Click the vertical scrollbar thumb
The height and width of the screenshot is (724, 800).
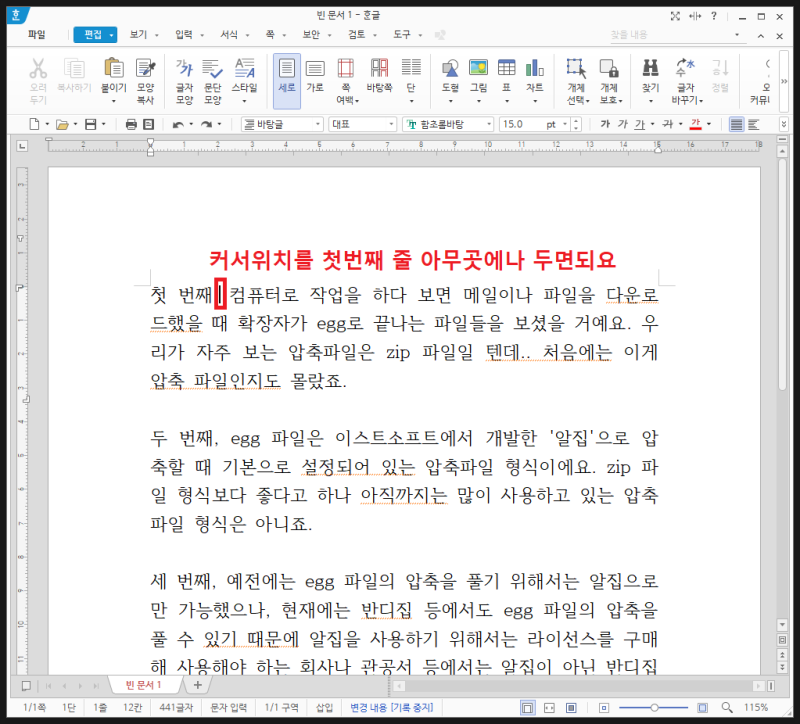(783, 274)
